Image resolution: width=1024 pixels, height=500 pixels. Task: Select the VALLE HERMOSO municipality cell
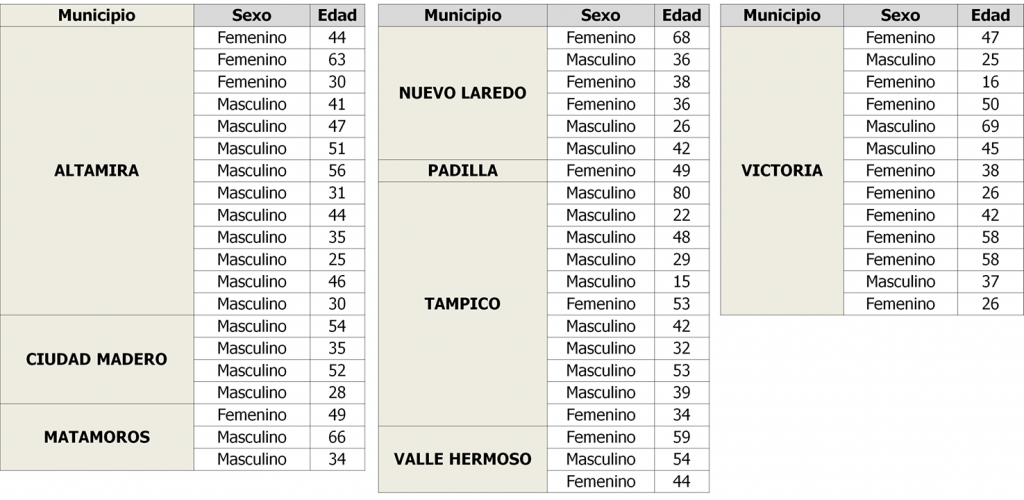(x=462, y=460)
